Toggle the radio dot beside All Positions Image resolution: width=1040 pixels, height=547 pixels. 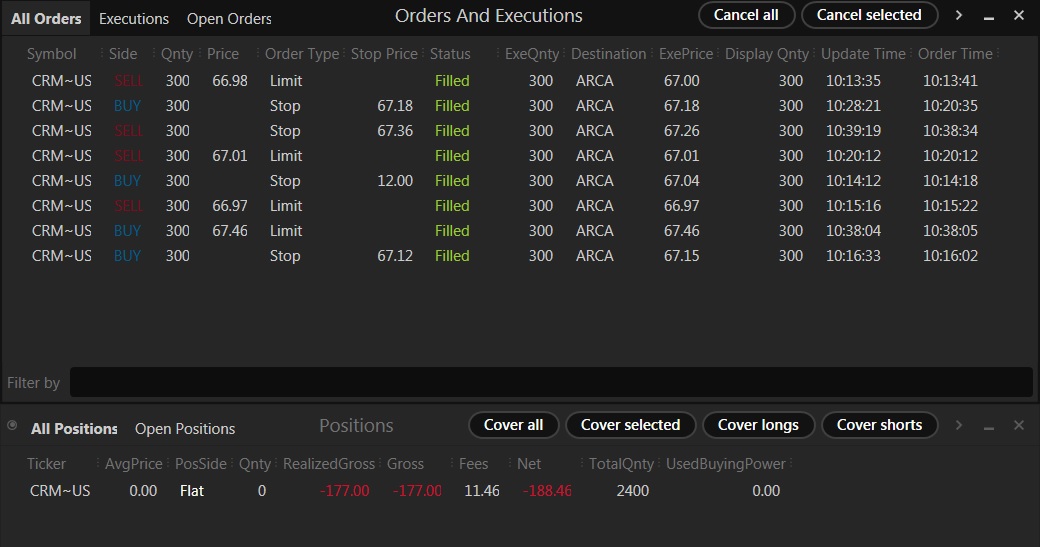[x=12, y=426]
